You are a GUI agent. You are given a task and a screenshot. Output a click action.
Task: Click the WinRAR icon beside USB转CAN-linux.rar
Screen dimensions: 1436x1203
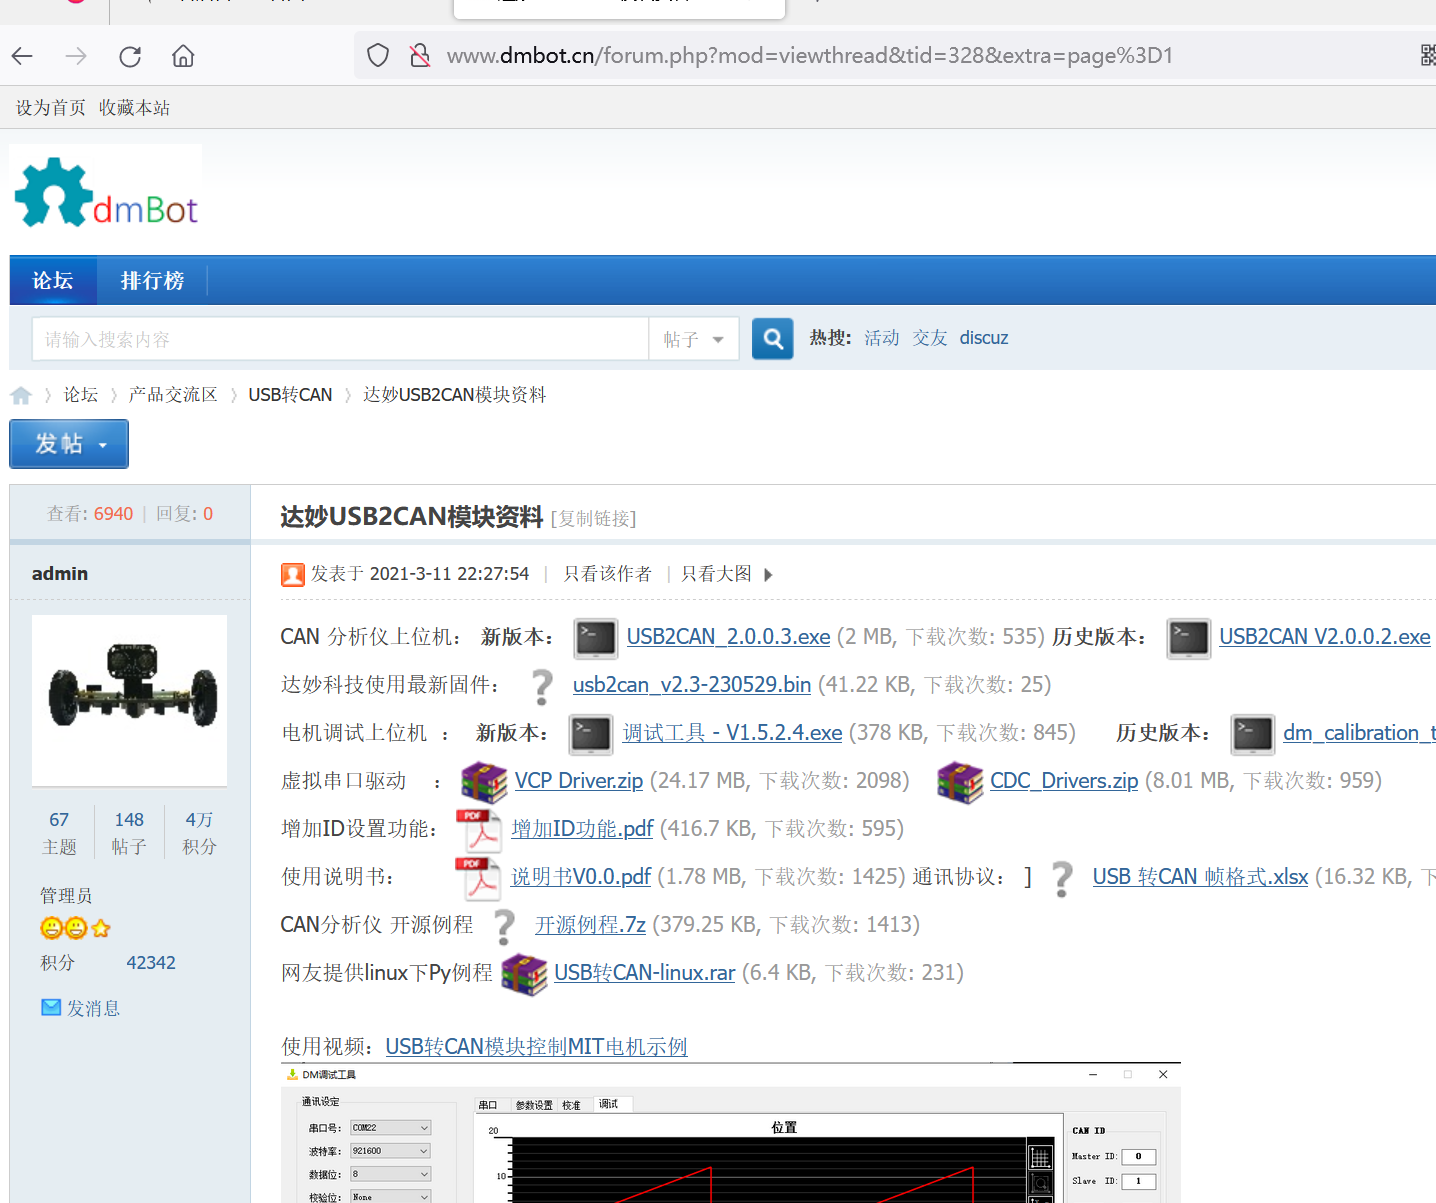525,973
